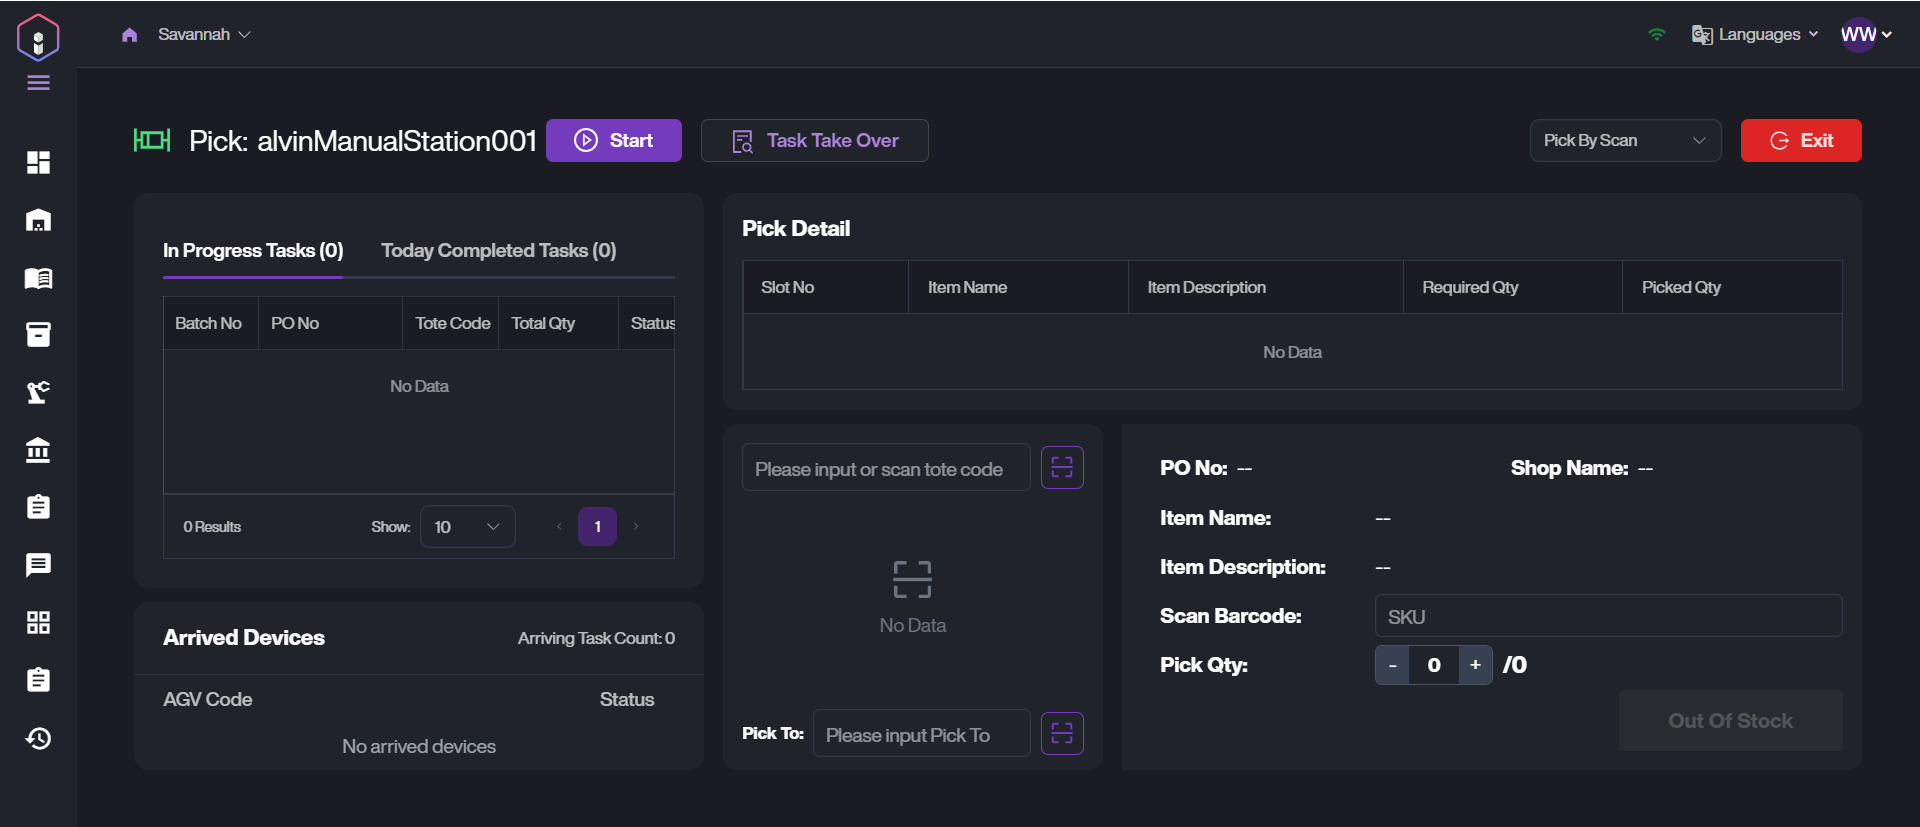Image resolution: width=1920 pixels, height=827 pixels.
Task: Click the scan icon beside Pick To field
Action: [1062, 734]
